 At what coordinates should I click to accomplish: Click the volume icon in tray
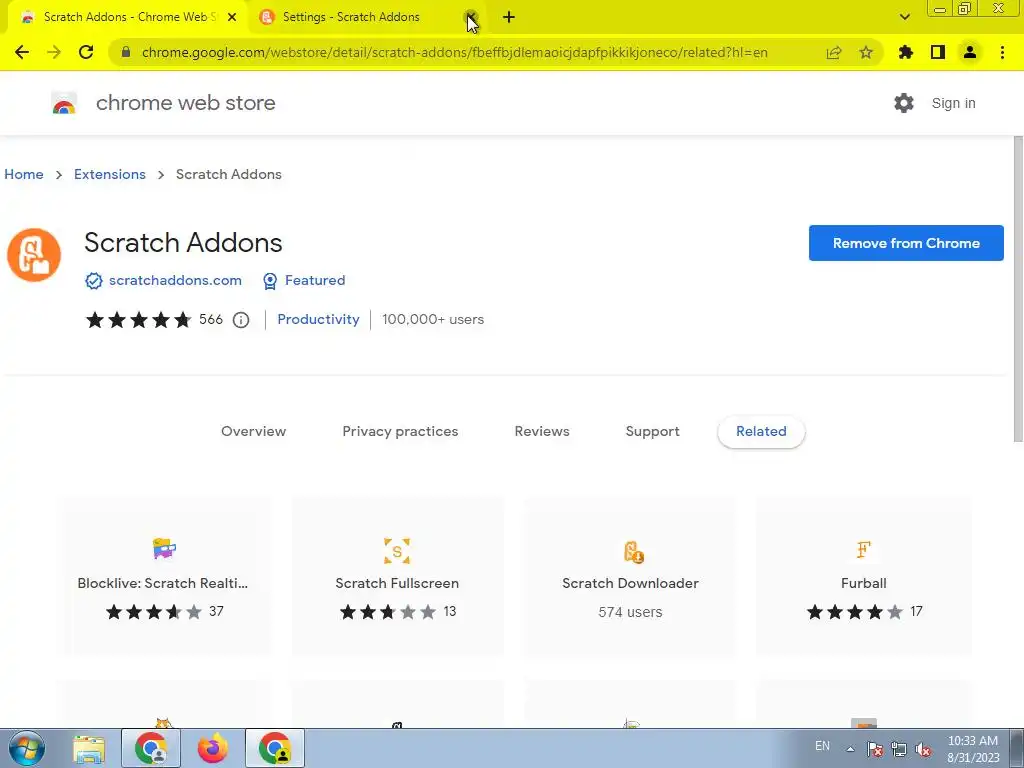coord(923,749)
